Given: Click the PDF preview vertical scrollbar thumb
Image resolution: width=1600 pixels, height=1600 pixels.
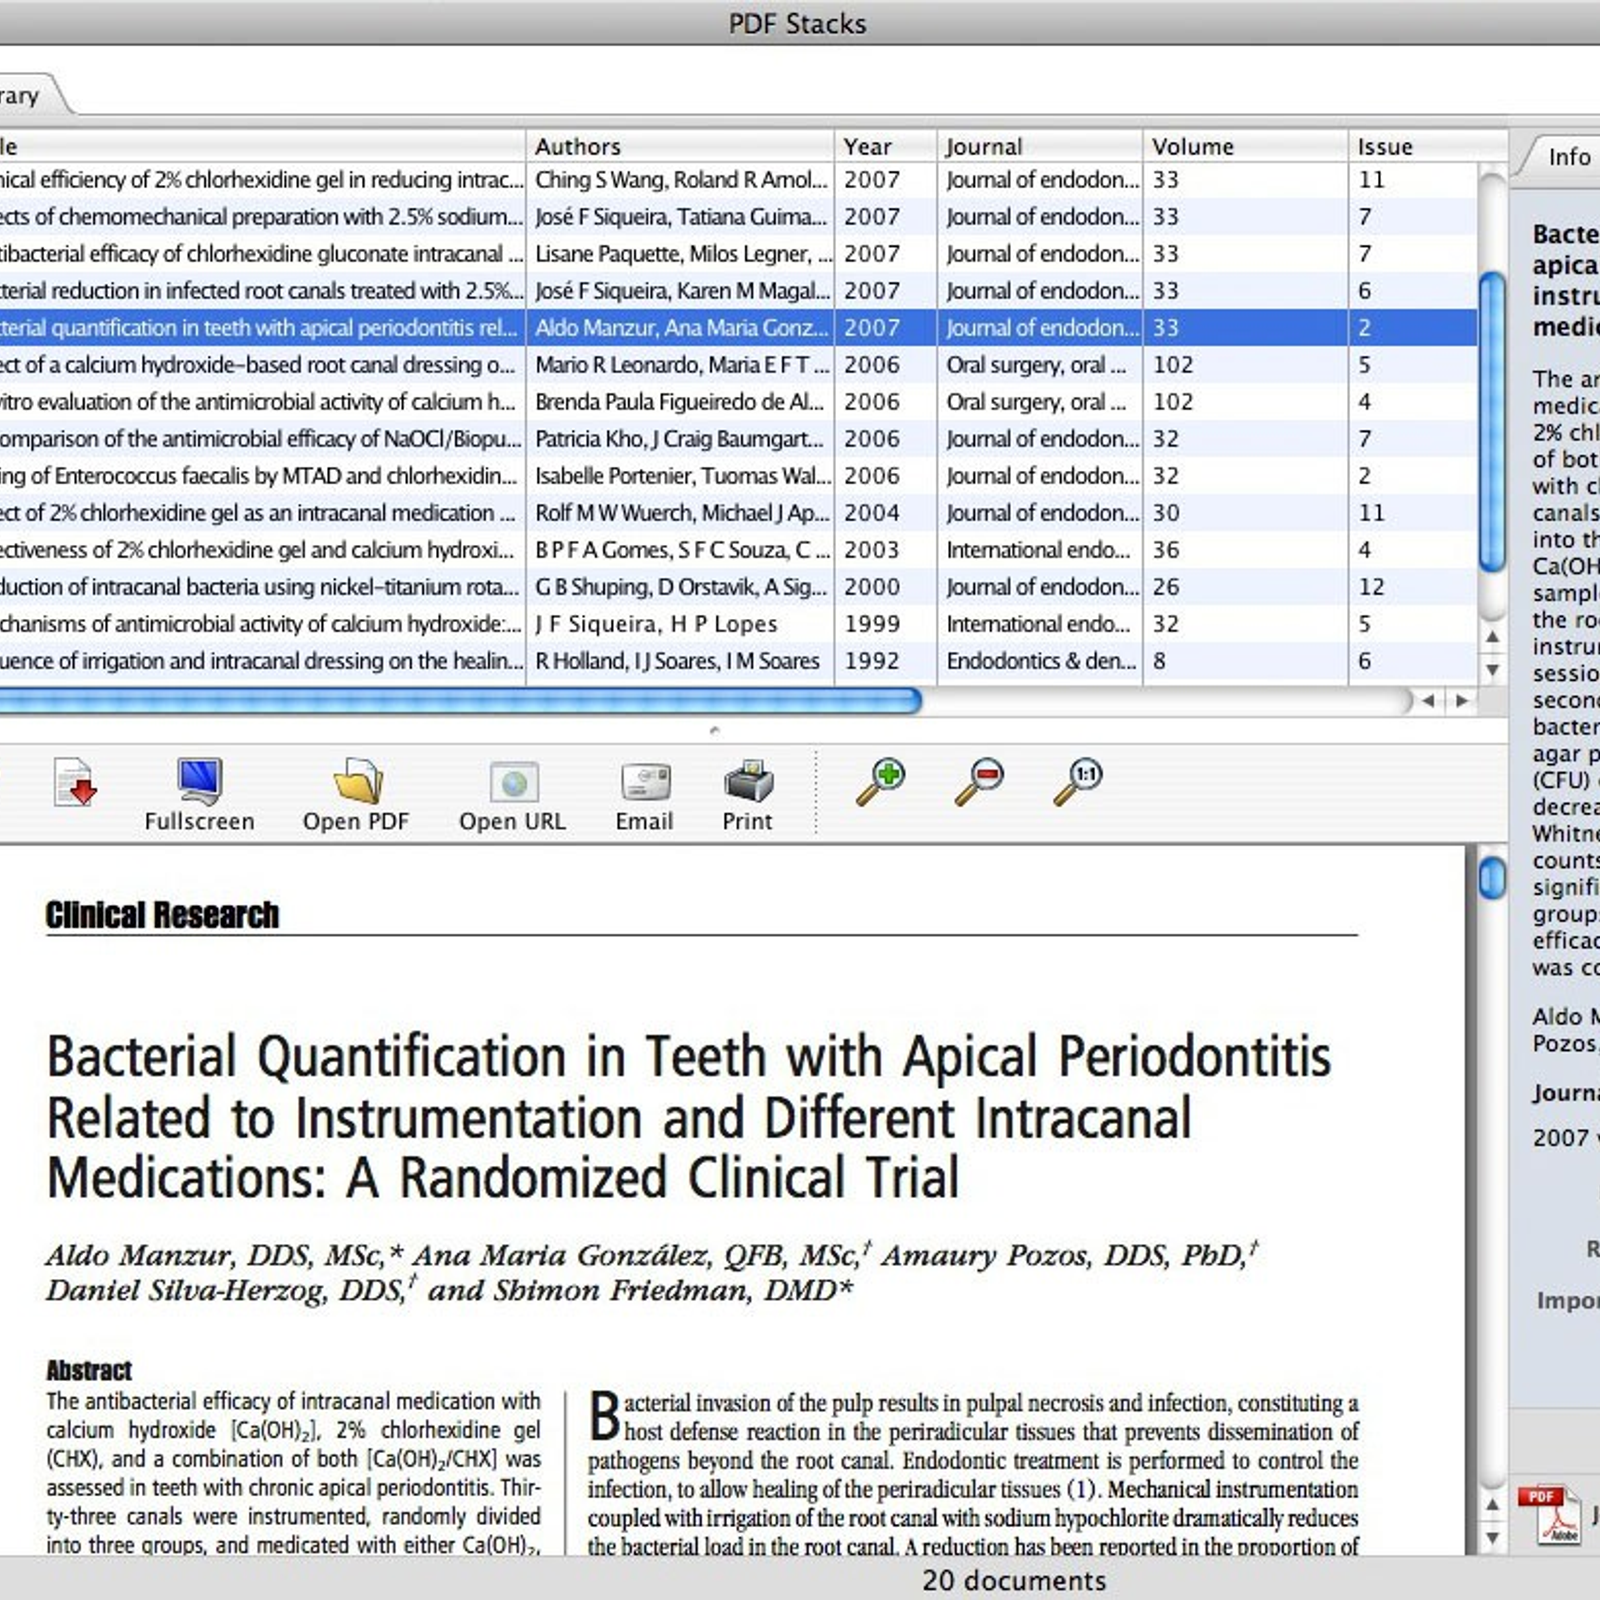Looking at the screenshot, I should click(x=1492, y=878).
